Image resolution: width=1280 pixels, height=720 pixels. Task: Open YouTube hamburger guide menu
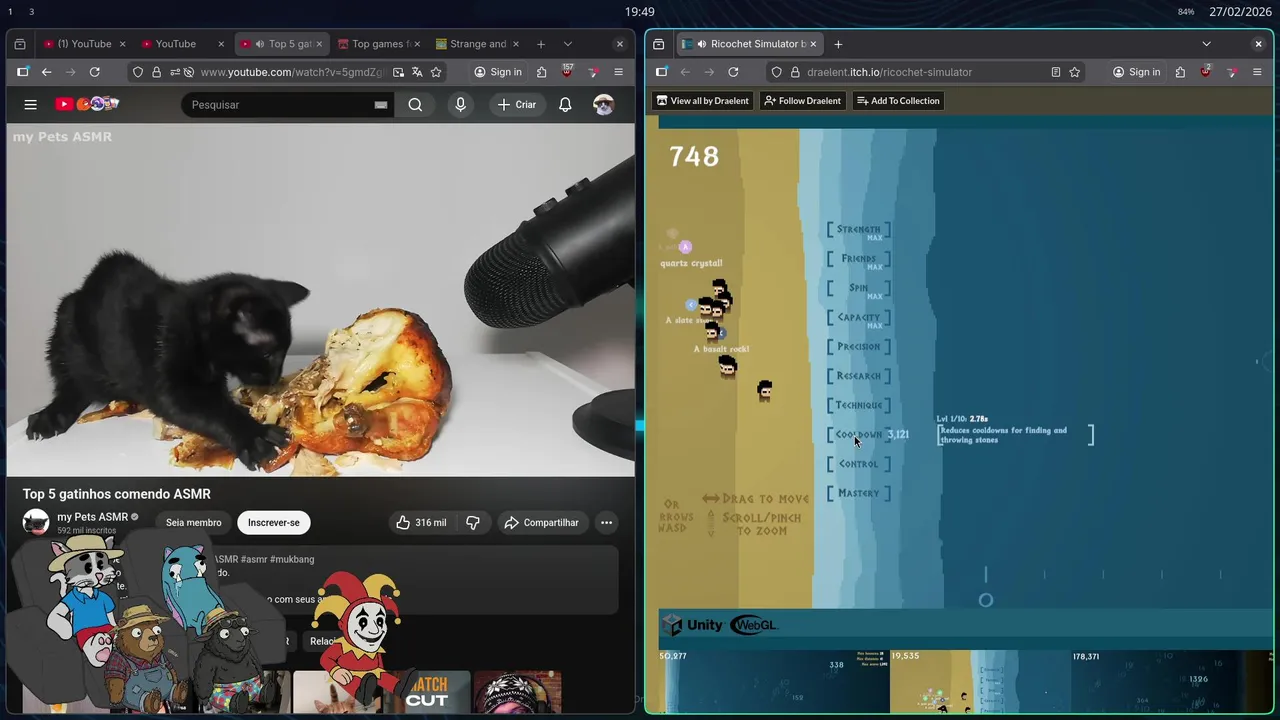(31, 104)
